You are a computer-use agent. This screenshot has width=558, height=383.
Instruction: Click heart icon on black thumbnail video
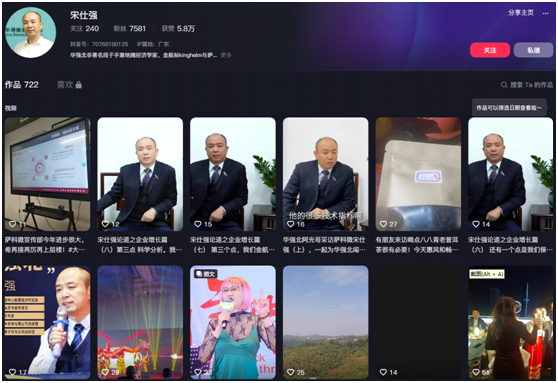click(x=383, y=372)
